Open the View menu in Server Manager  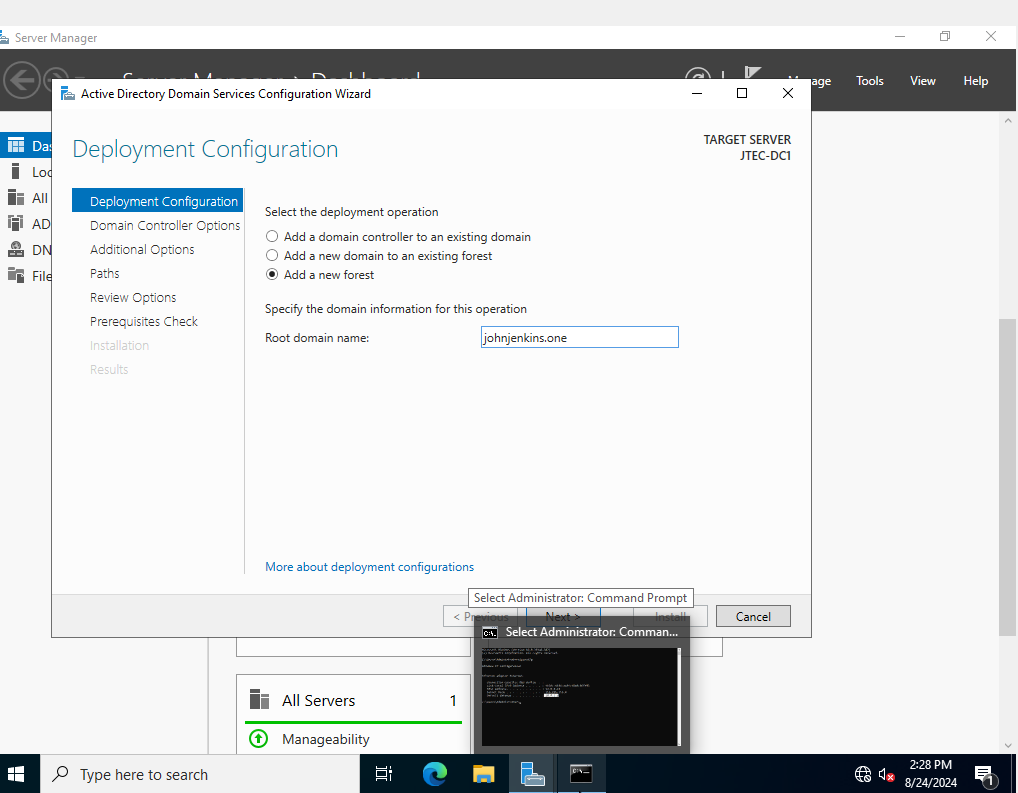coord(923,81)
